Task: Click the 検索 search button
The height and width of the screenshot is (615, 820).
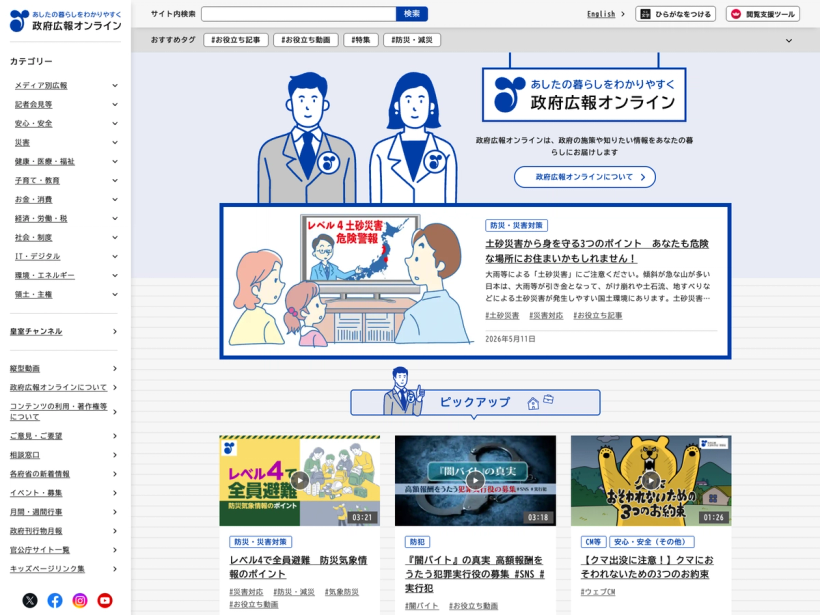Action: [412, 14]
